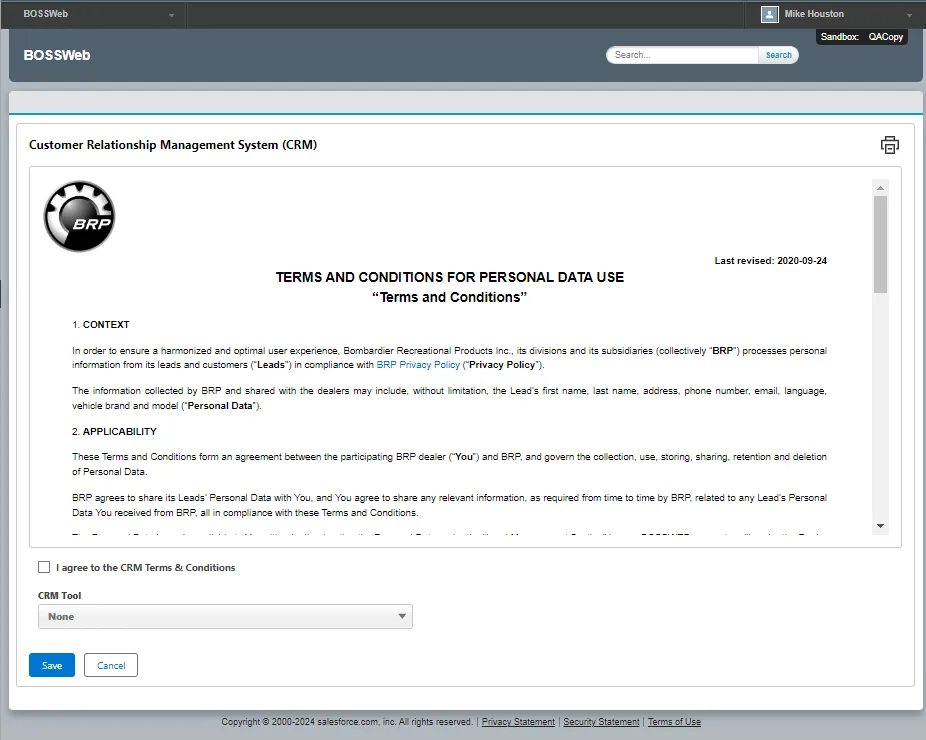Click the '1. CONTEXT' heading
926x740 pixels.
pos(100,325)
